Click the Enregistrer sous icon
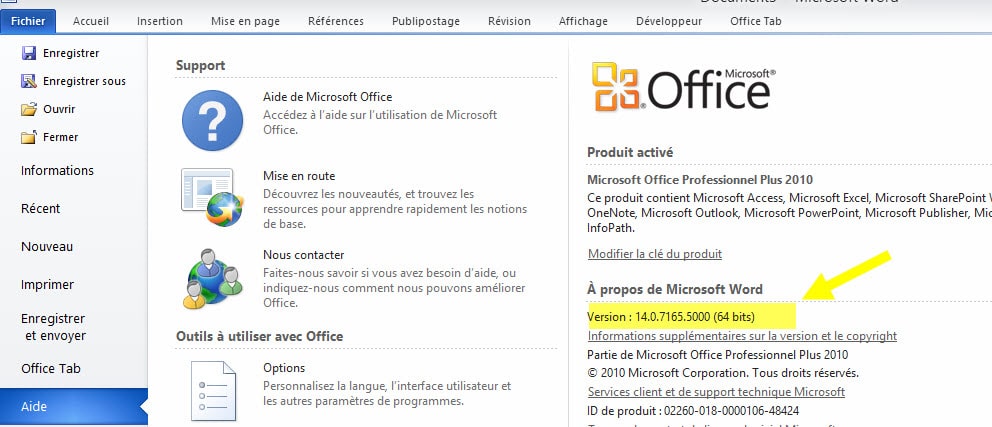The width and height of the screenshot is (992, 427). 29,81
